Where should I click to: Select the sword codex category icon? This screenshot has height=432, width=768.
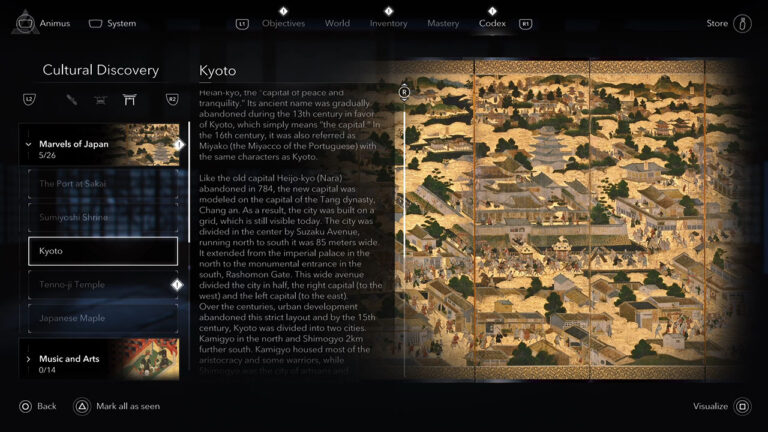click(x=72, y=99)
